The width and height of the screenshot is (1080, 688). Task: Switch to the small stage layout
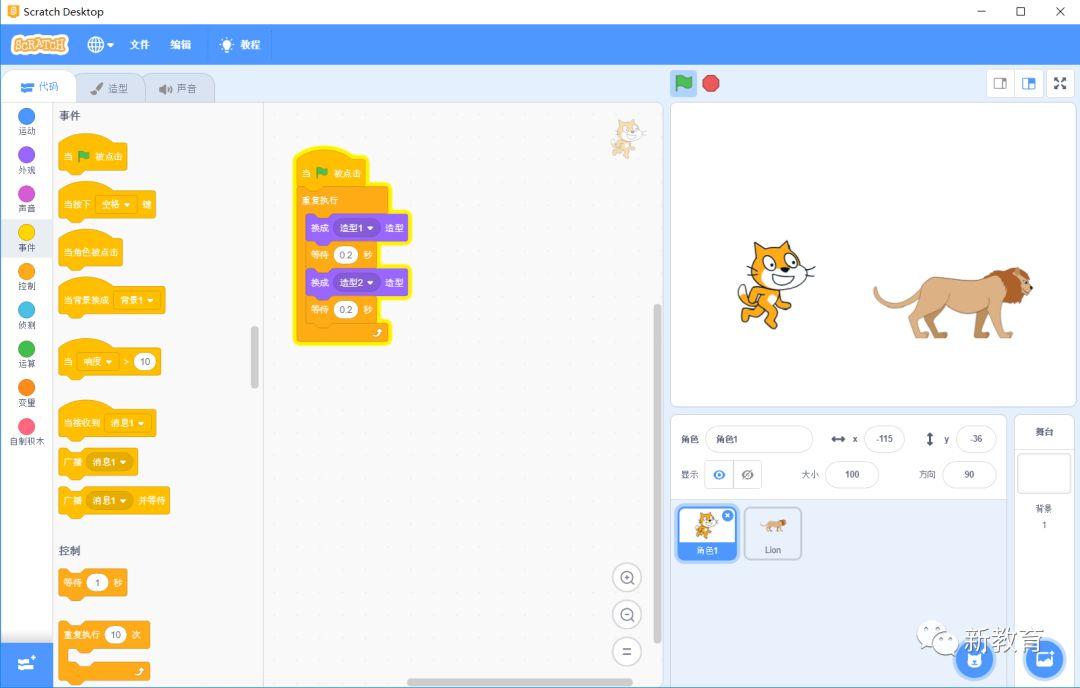[x=1000, y=83]
